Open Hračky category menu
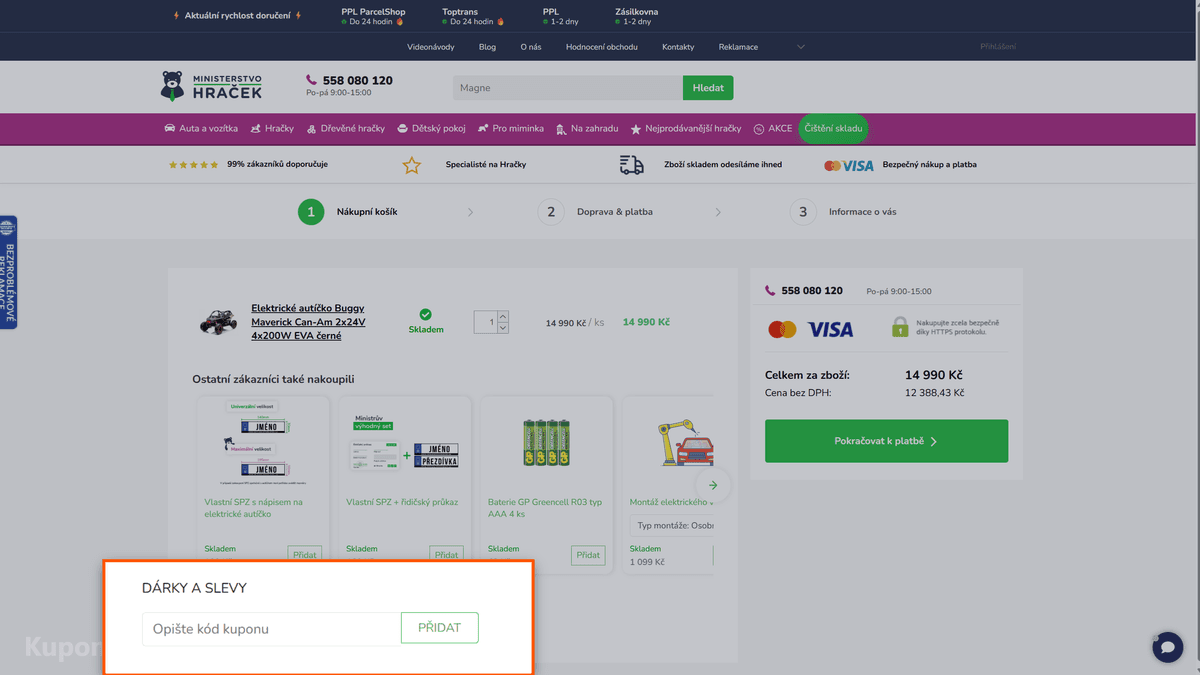This screenshot has height=675, width=1200. pos(272,129)
